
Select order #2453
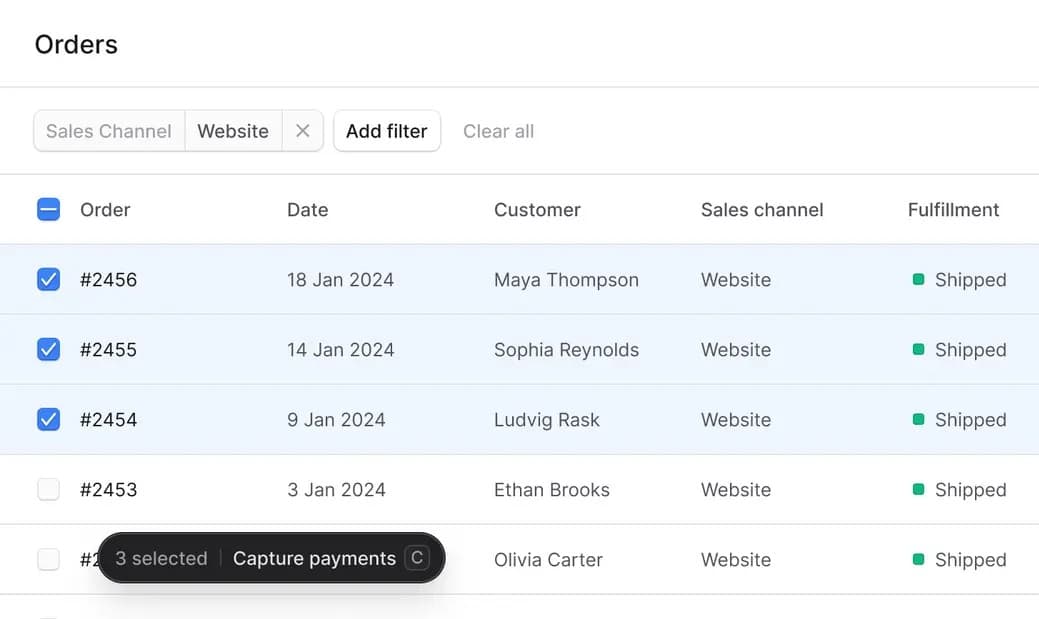tap(48, 490)
